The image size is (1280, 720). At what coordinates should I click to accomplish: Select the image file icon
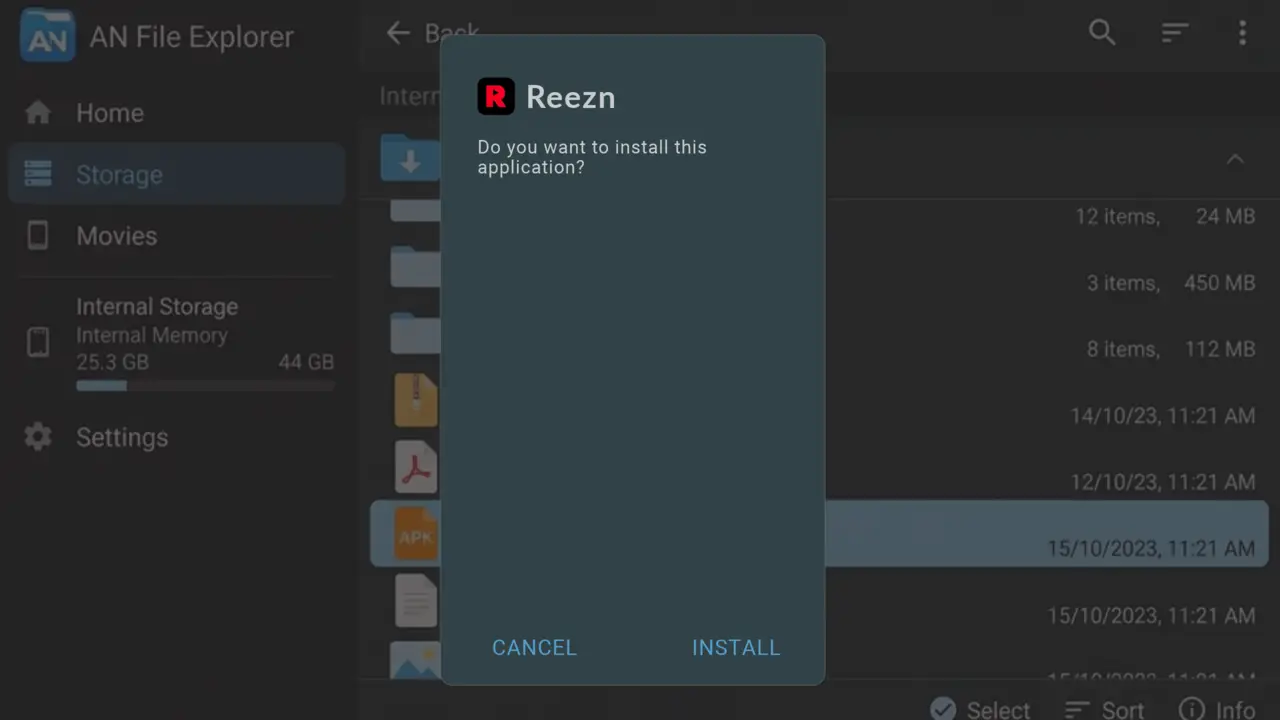pos(416,660)
